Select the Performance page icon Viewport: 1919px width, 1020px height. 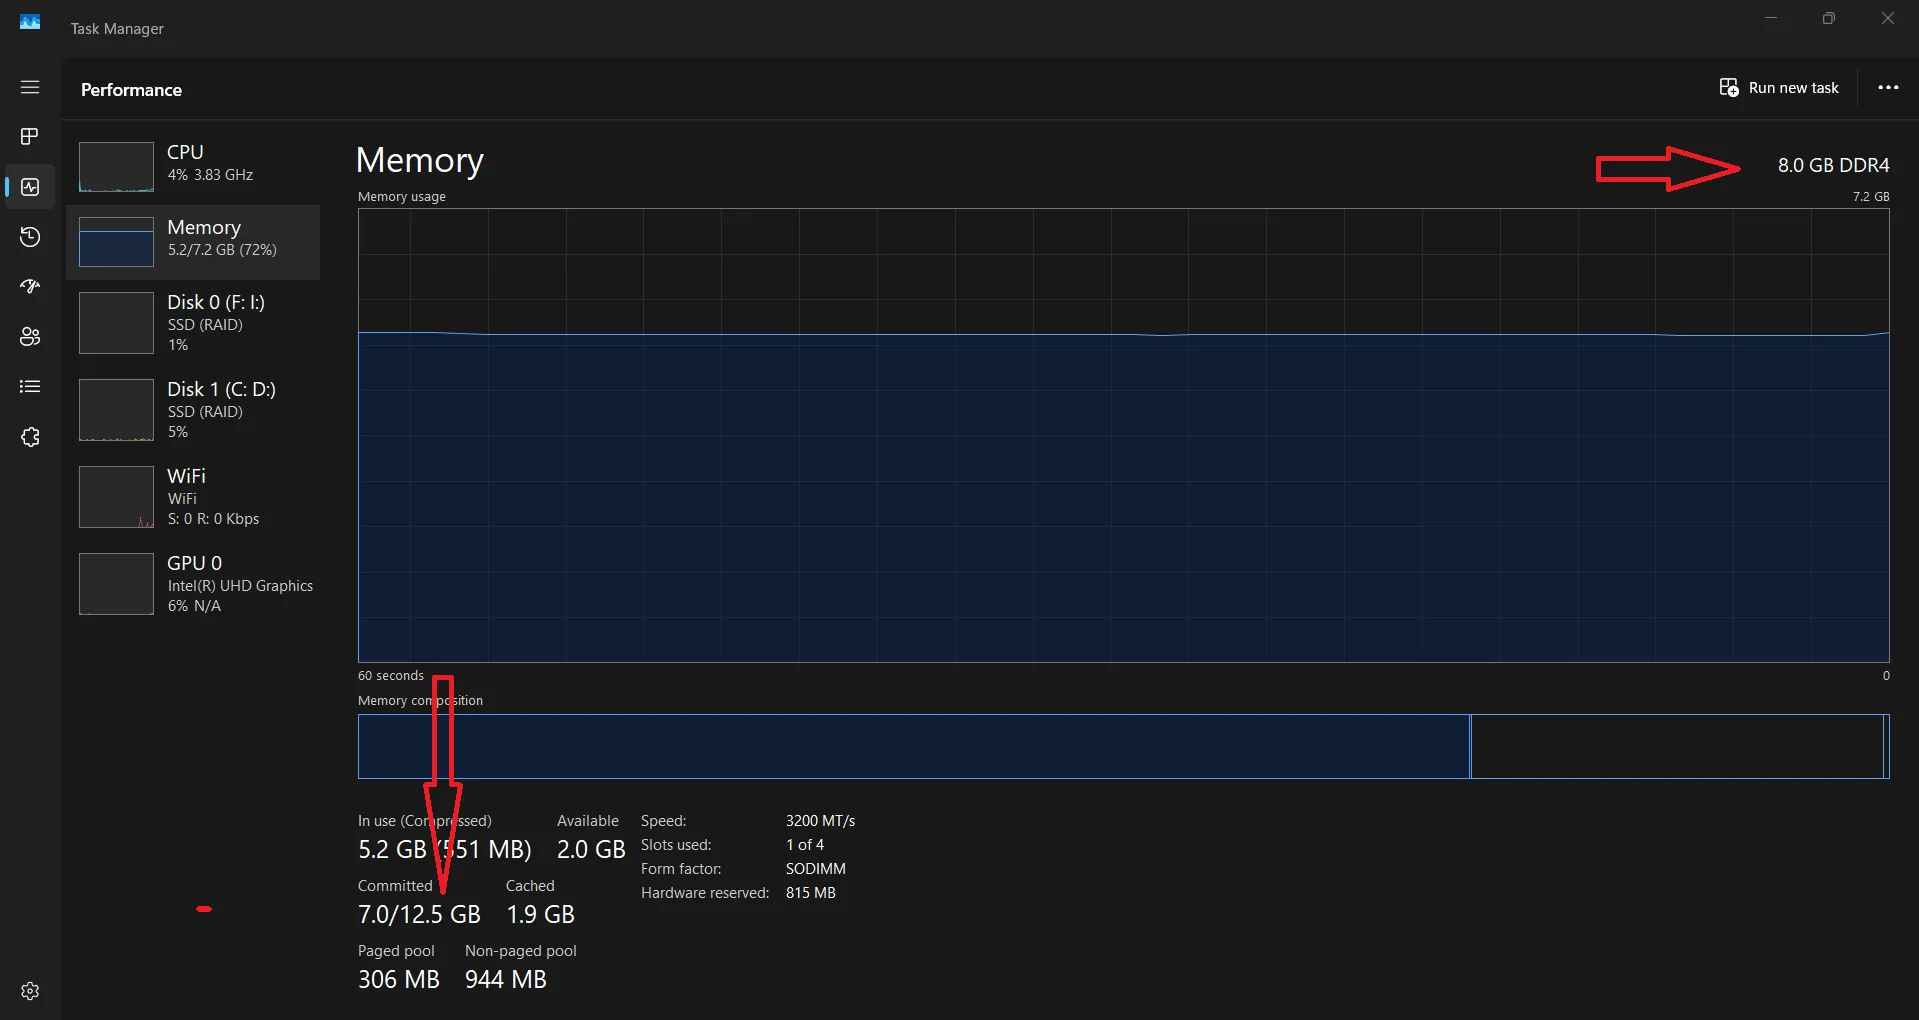pyautogui.click(x=30, y=187)
